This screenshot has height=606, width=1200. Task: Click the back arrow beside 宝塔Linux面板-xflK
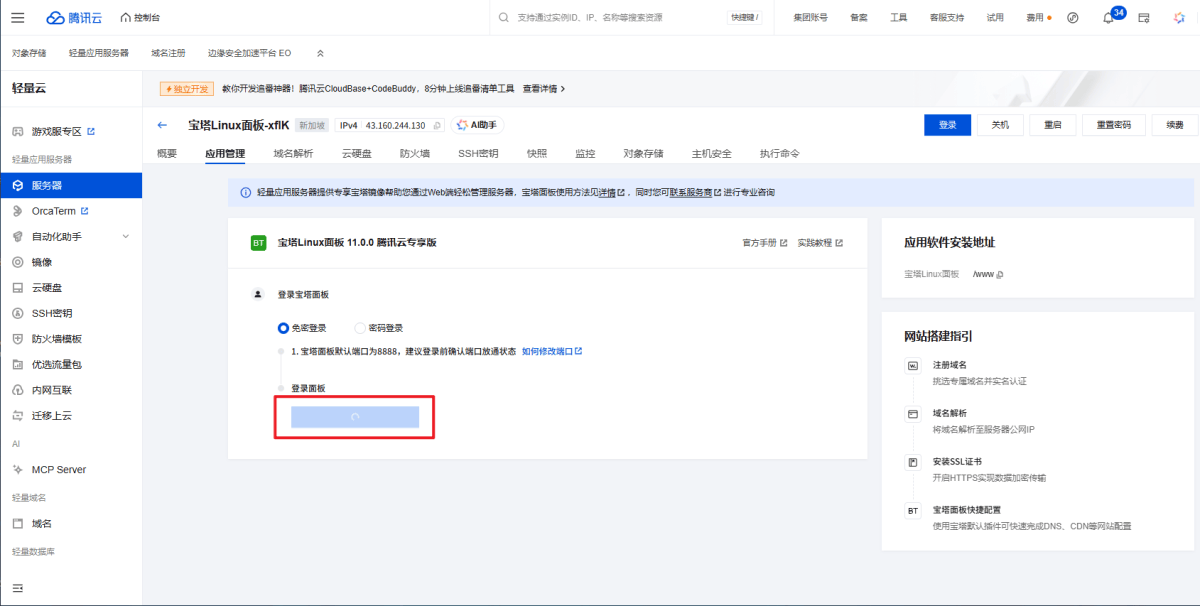(162, 125)
